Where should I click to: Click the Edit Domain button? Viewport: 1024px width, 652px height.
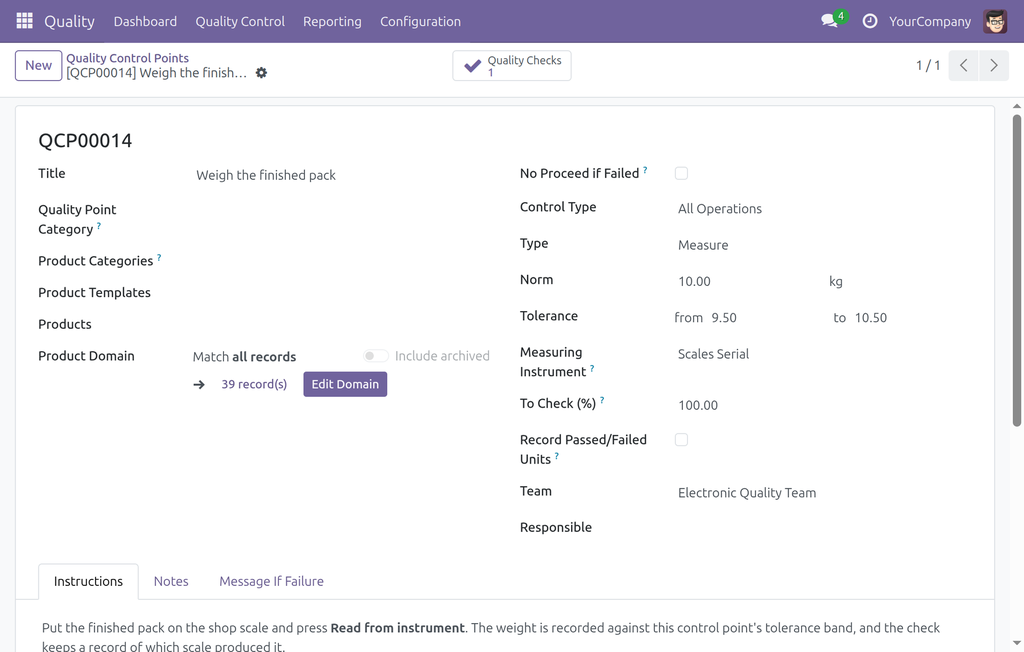pos(345,384)
